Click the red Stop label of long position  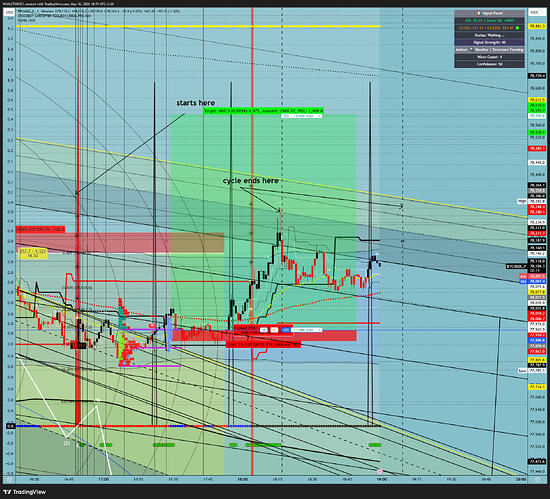point(263,345)
